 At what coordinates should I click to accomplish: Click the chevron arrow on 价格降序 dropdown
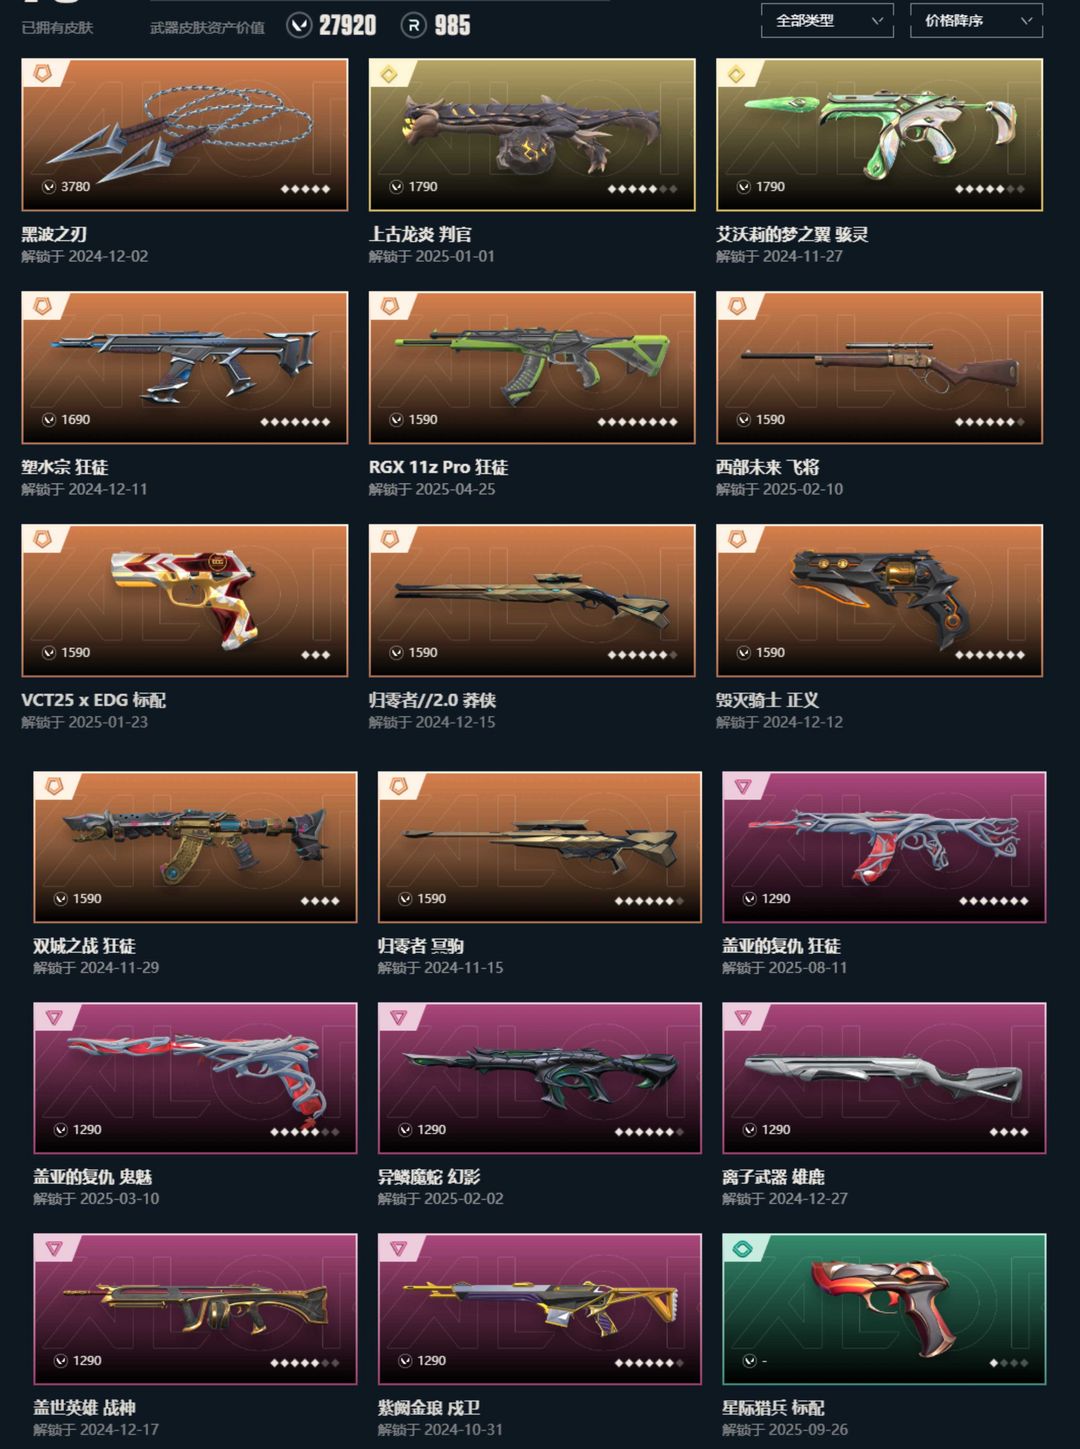click(1025, 21)
